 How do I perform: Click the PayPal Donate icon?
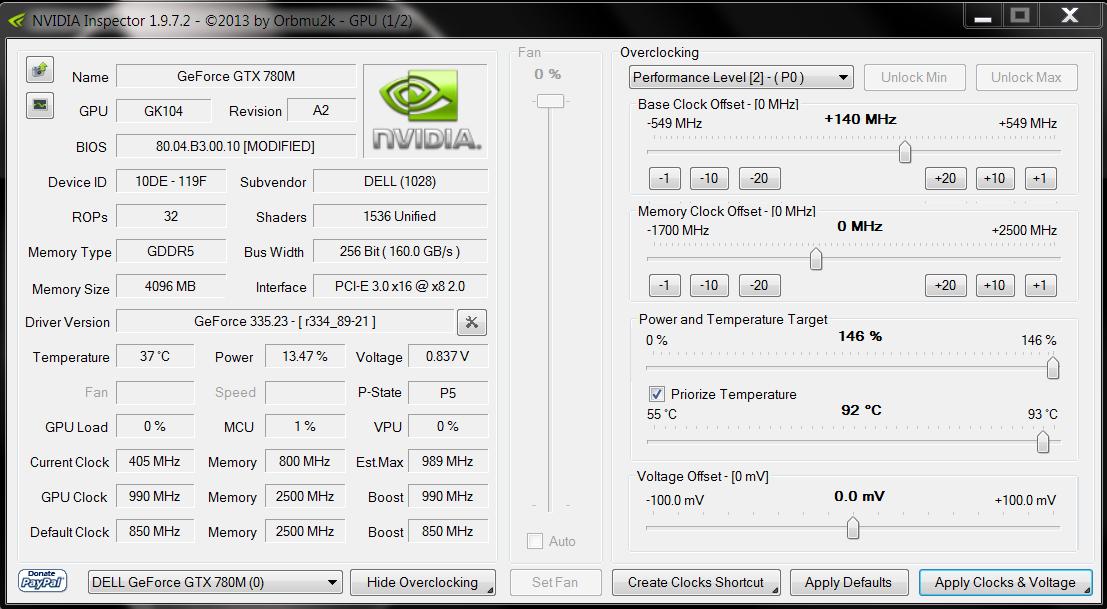click(x=42, y=581)
